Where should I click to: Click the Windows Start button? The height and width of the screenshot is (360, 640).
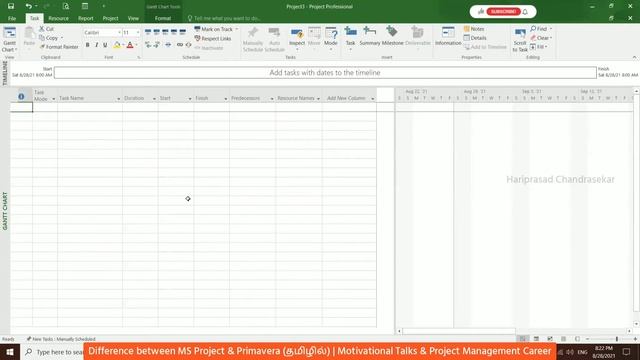10,351
